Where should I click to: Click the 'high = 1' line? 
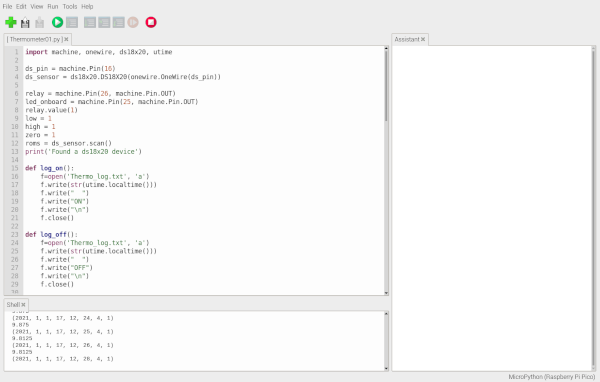[40, 127]
